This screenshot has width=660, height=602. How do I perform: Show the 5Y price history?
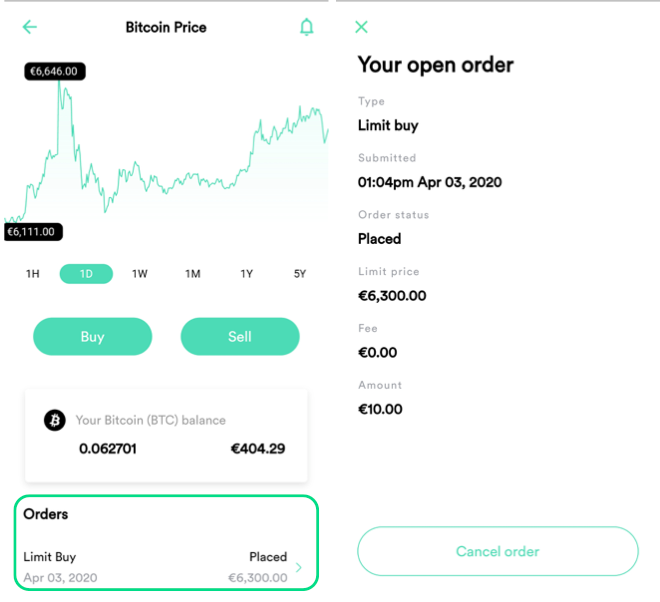300,274
